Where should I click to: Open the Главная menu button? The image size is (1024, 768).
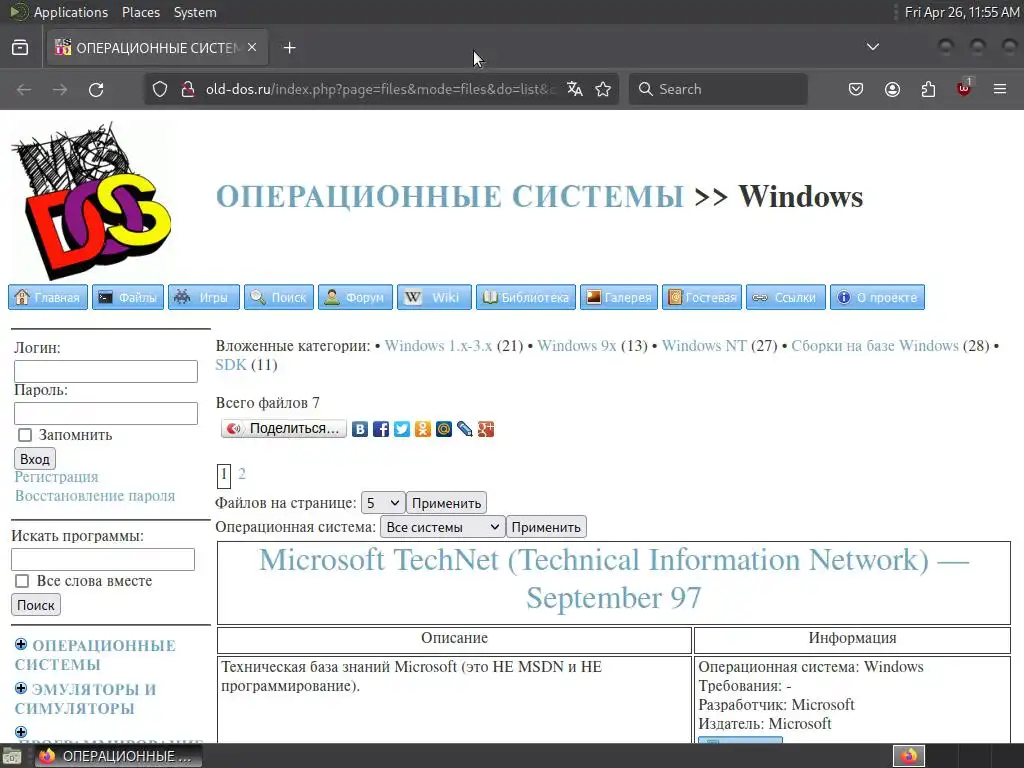[48, 297]
